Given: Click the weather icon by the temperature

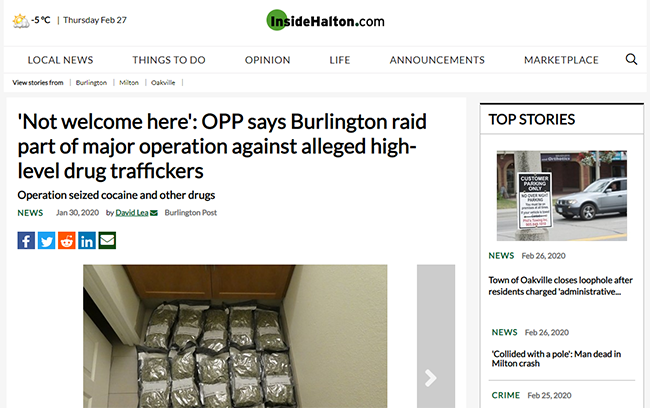Looking at the screenshot, I should 21,20.
